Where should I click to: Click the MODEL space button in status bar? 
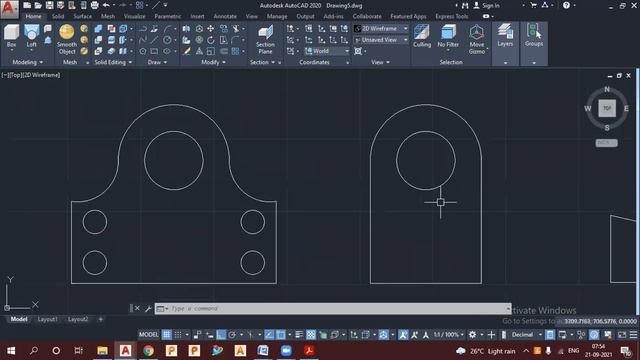pyautogui.click(x=149, y=335)
